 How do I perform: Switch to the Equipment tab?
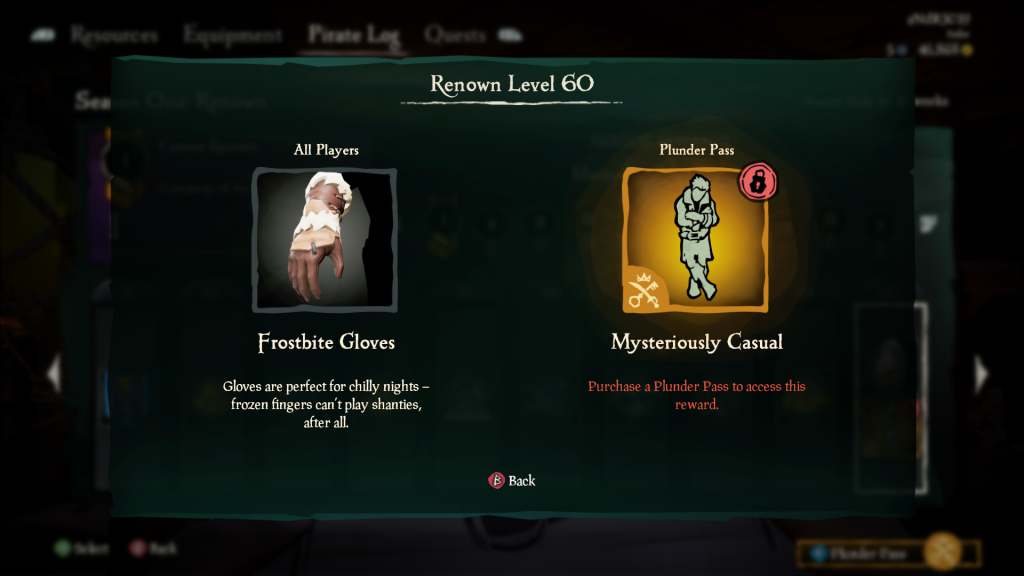click(232, 35)
